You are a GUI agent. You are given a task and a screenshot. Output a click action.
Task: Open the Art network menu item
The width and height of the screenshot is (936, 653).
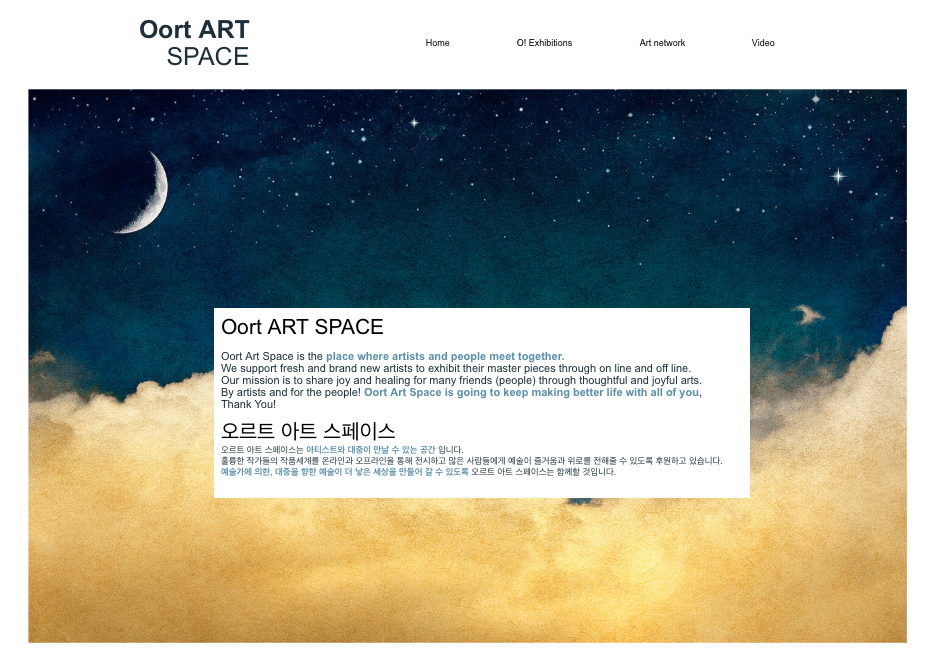[x=662, y=43]
